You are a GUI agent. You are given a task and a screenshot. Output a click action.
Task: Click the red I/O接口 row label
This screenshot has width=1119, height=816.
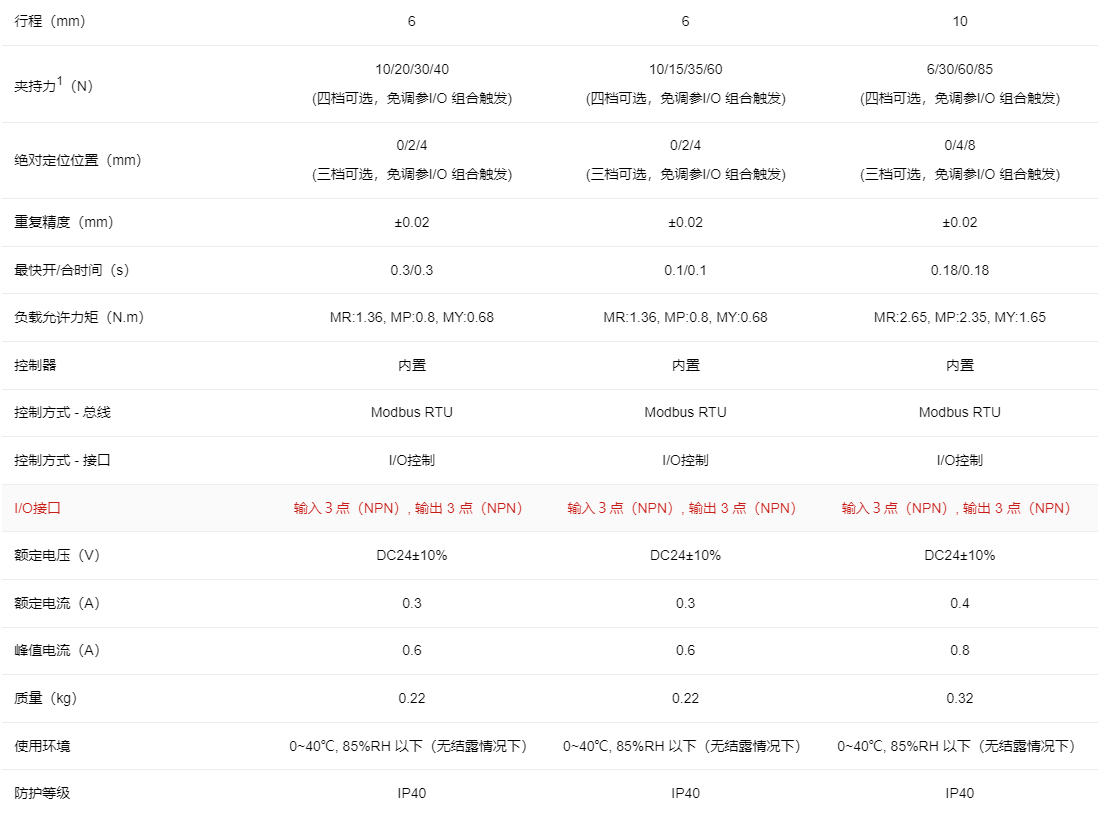tap(38, 508)
